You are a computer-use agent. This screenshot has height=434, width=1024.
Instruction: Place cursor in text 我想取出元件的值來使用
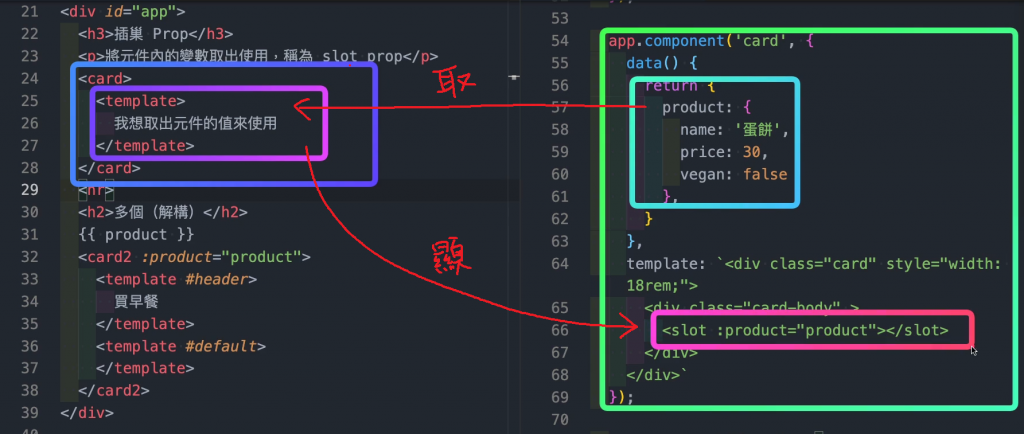click(195, 123)
